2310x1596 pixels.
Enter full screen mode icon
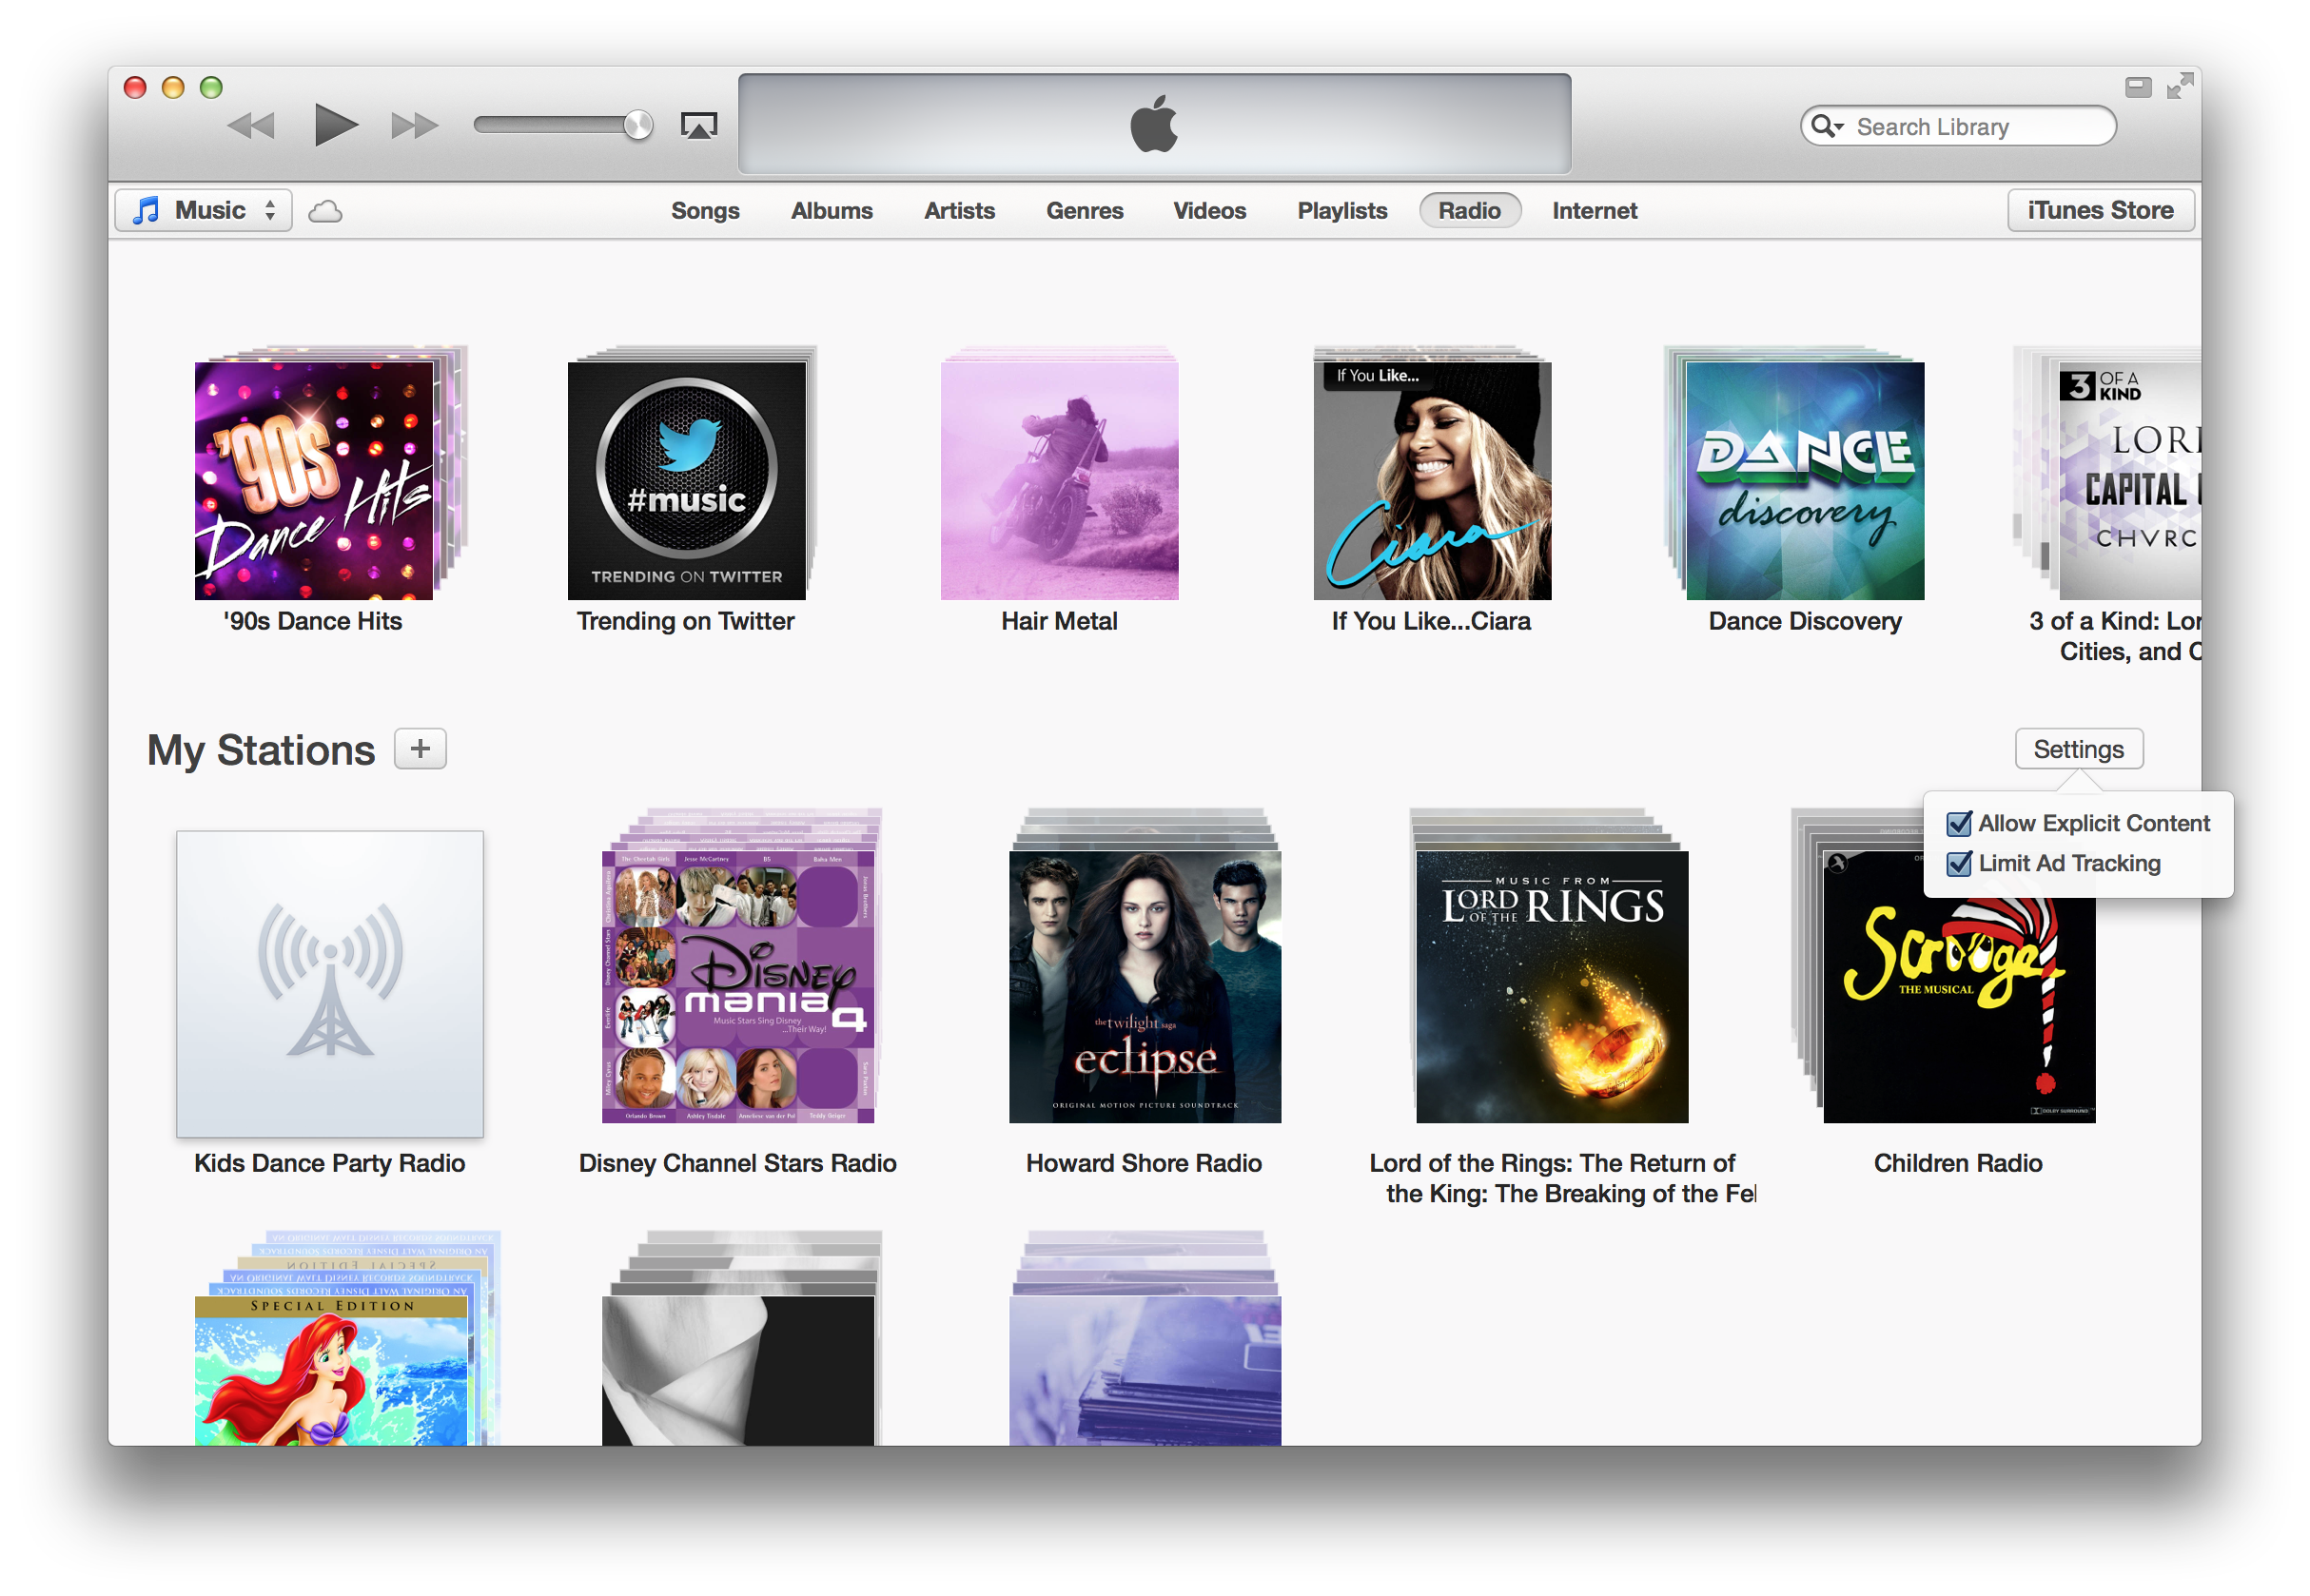point(2180,87)
